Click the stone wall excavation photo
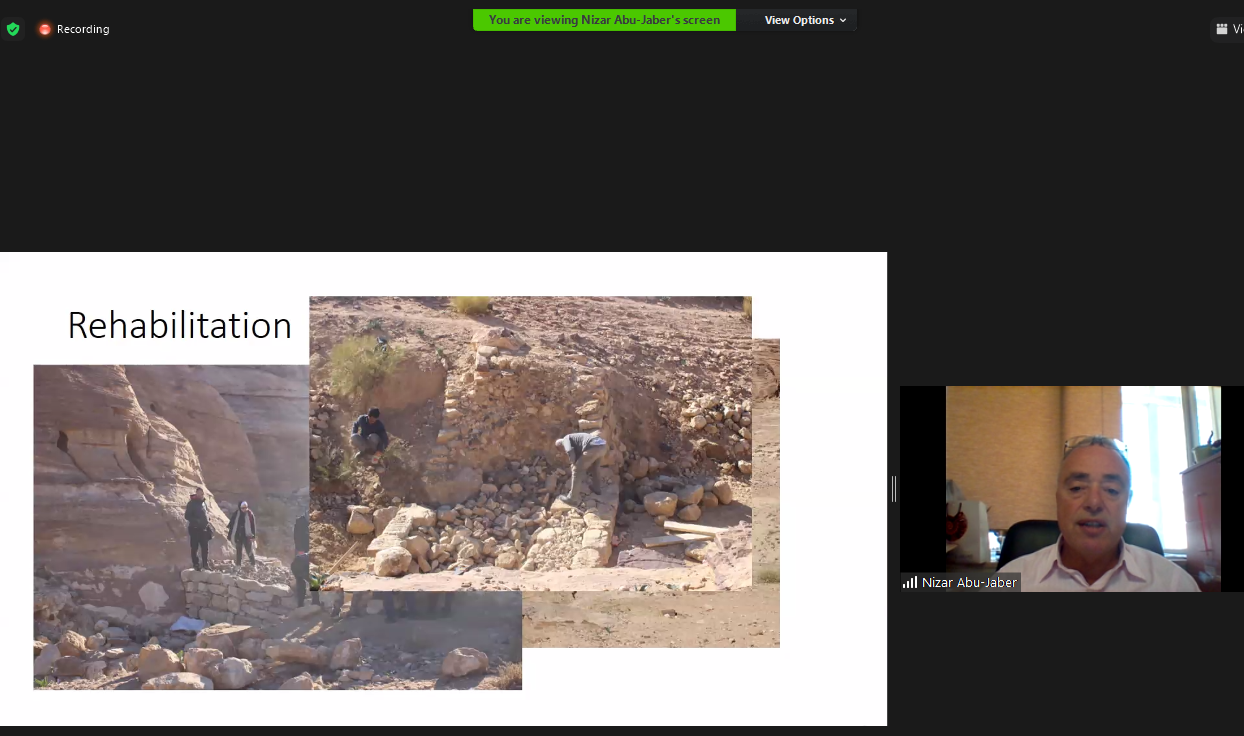Viewport: 1244px width, 736px height. pos(530,443)
